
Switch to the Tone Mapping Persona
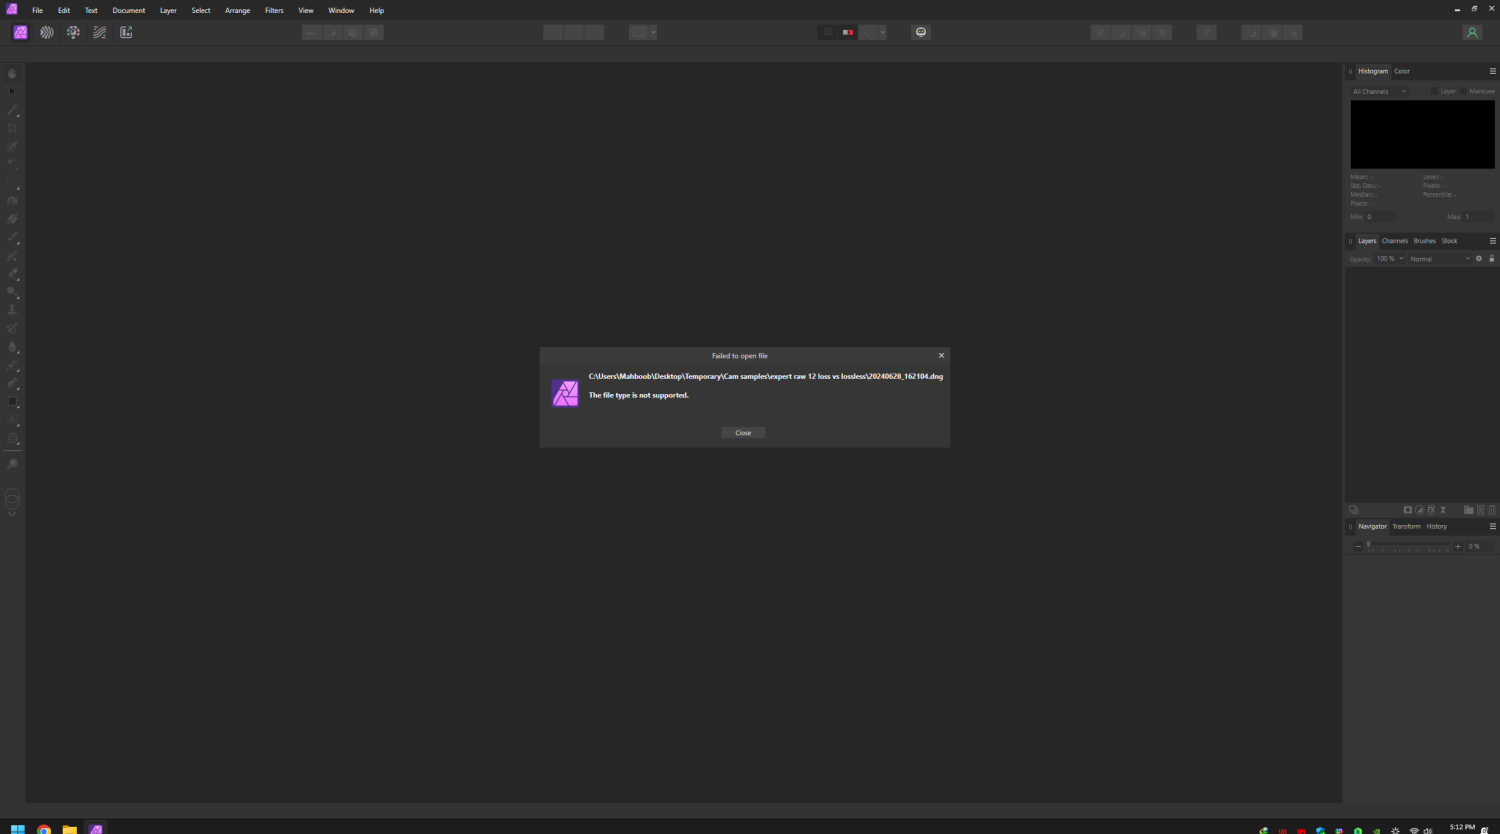99,32
